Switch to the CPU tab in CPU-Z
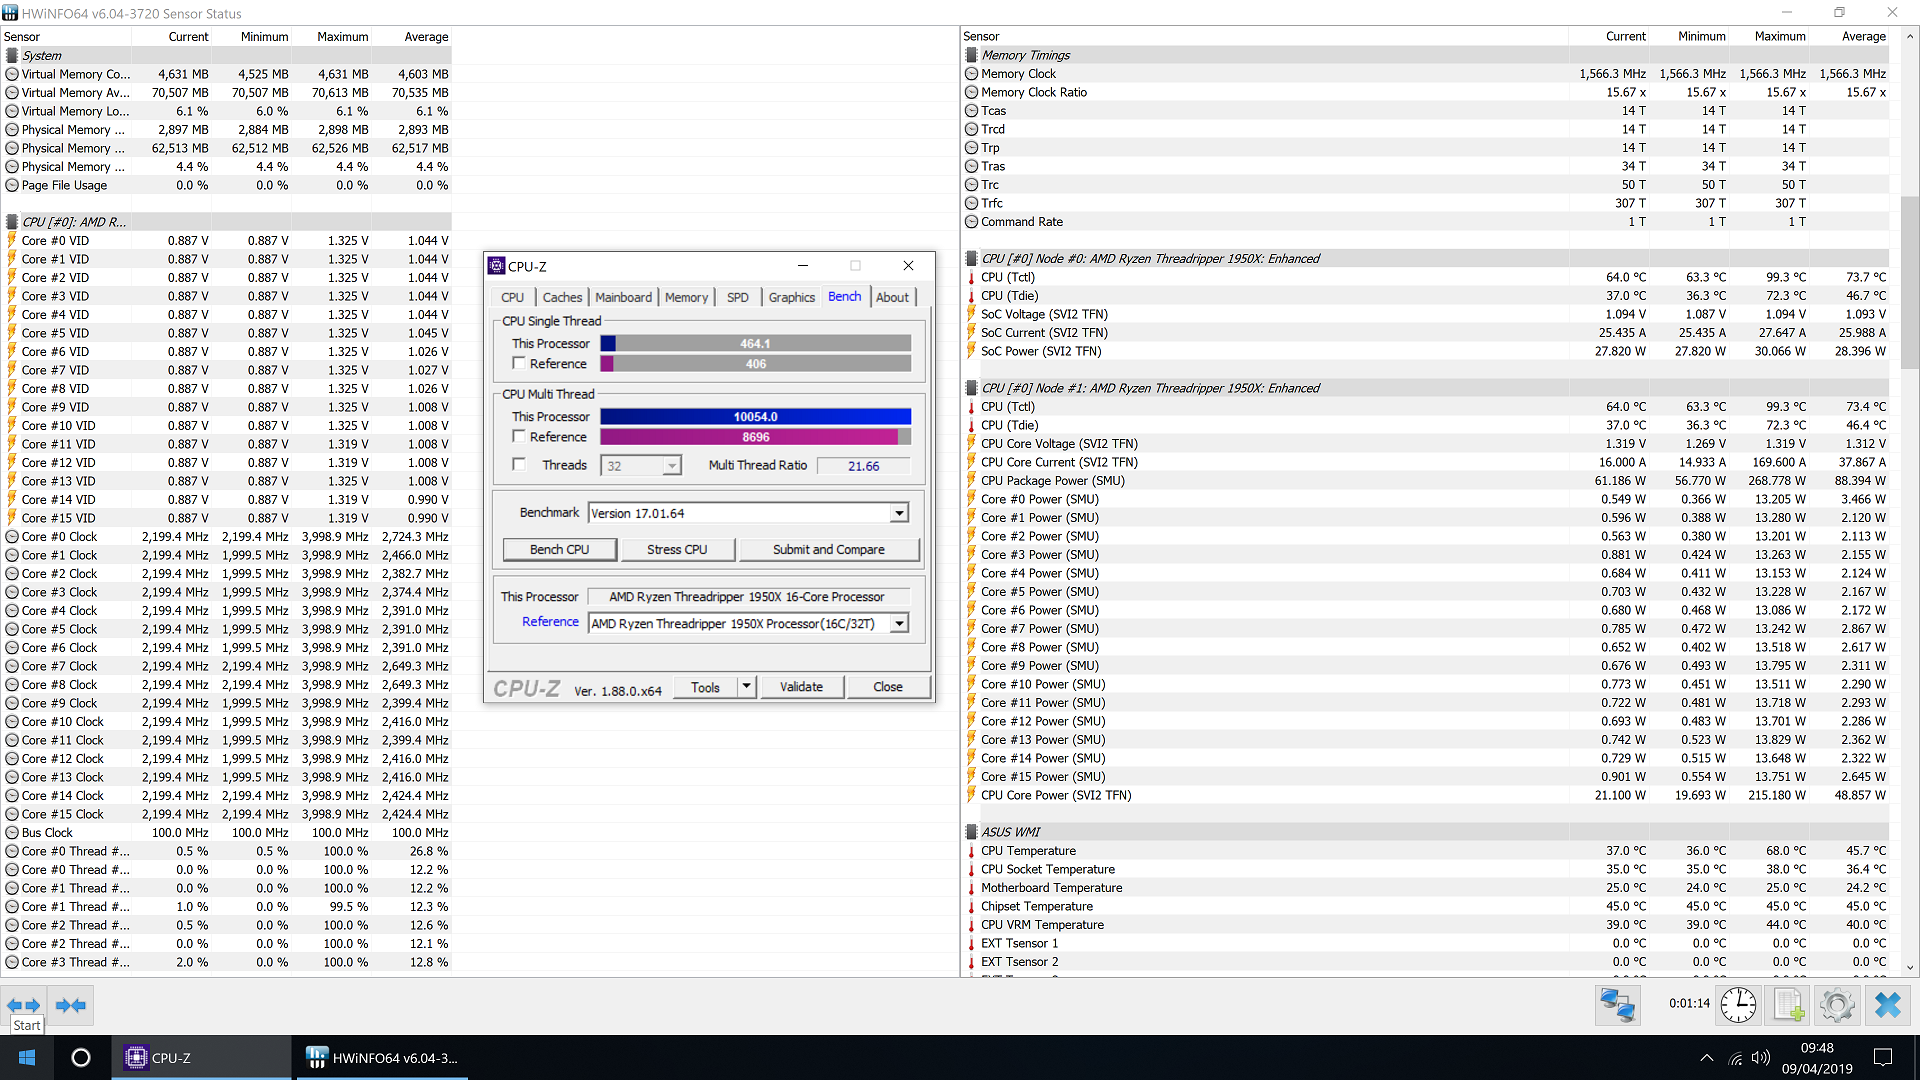Screen dimensions: 1920x1080 click(513, 298)
